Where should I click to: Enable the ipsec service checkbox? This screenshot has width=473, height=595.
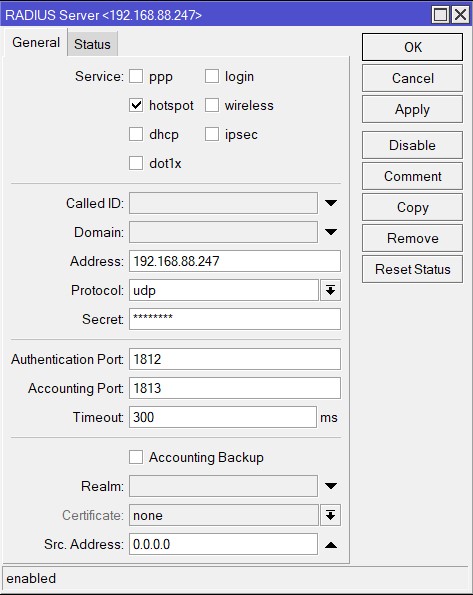click(212, 134)
